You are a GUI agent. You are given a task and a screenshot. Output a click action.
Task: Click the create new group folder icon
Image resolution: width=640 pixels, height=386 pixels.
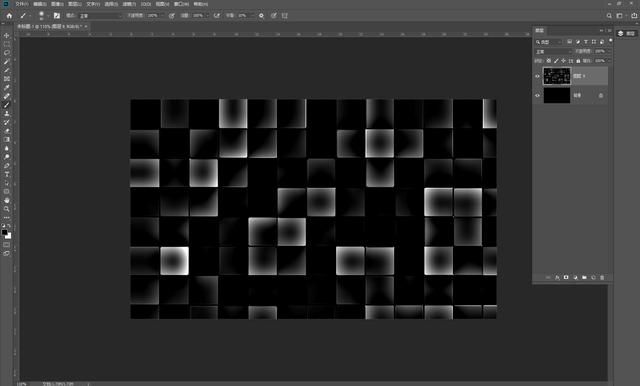point(584,277)
